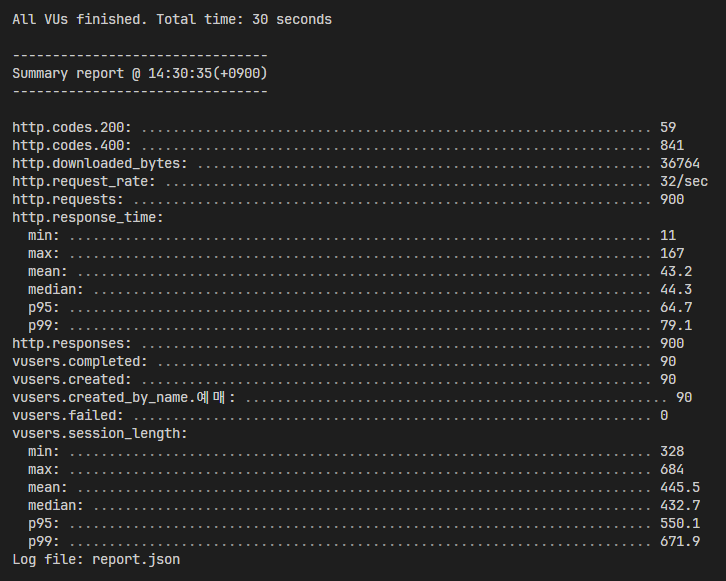This screenshot has height=581, width=726.
Task: Click the vusers.completed label
Action: pos(80,362)
